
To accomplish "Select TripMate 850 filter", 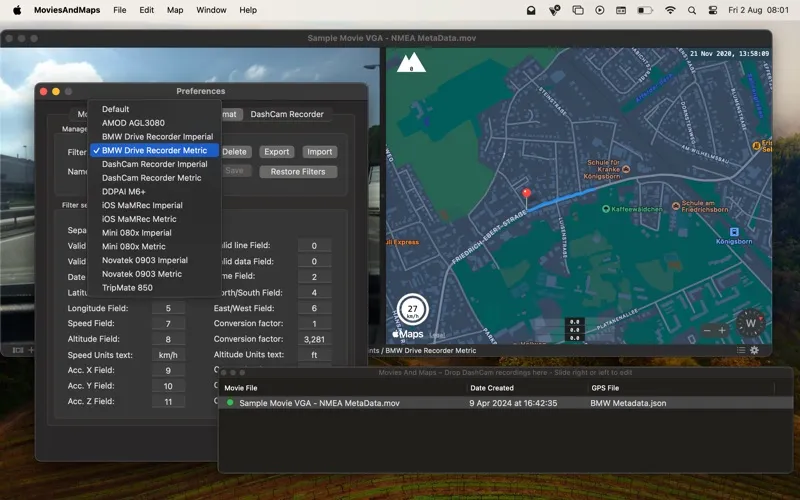I will [155, 288].
